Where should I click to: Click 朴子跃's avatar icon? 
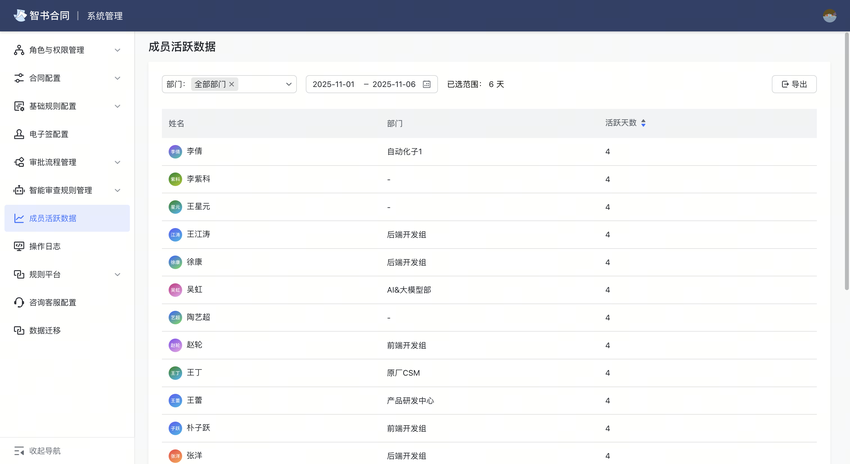pyautogui.click(x=175, y=428)
